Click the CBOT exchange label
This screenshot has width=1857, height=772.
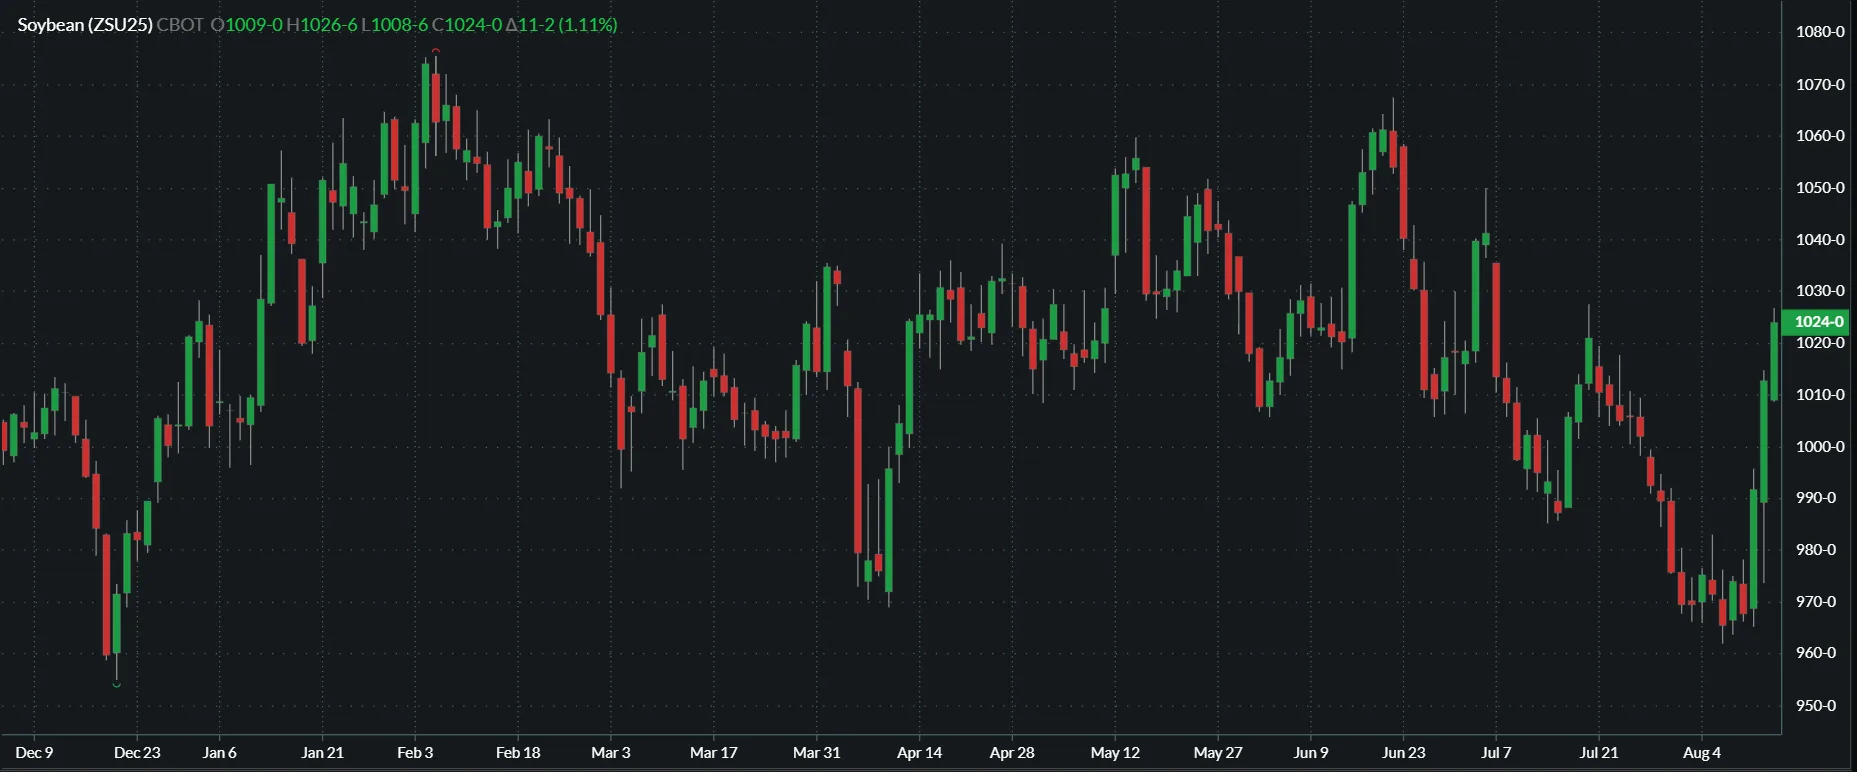180,25
